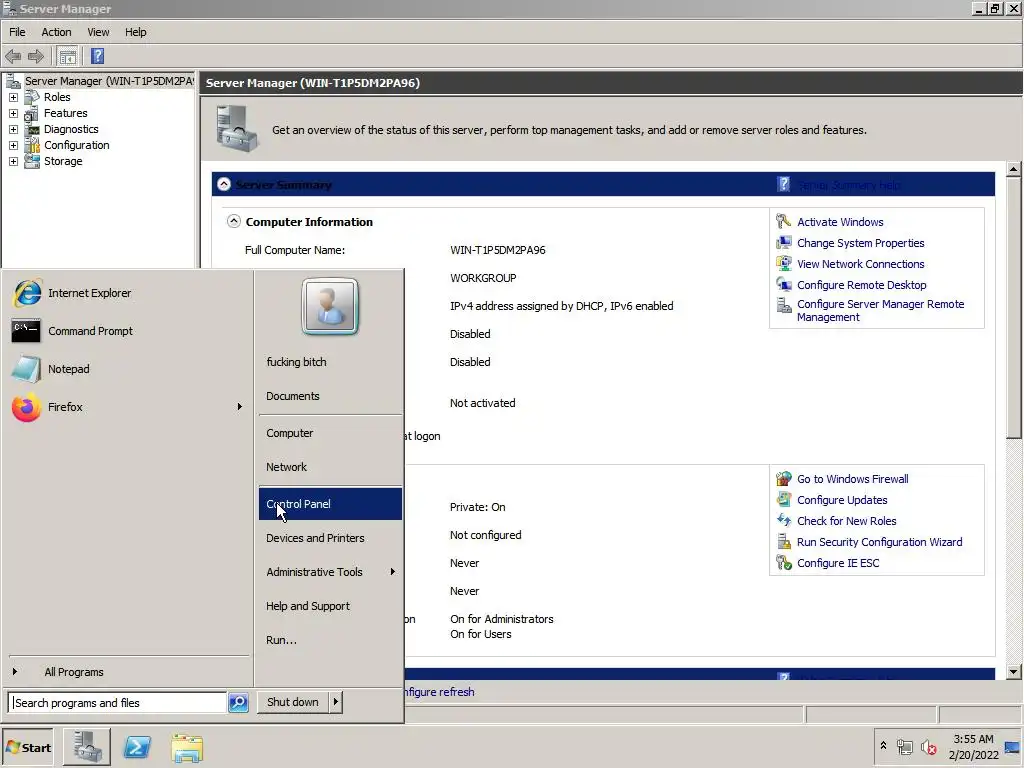
Task: Click the scroll up arrow of main pane
Action: (1013, 169)
